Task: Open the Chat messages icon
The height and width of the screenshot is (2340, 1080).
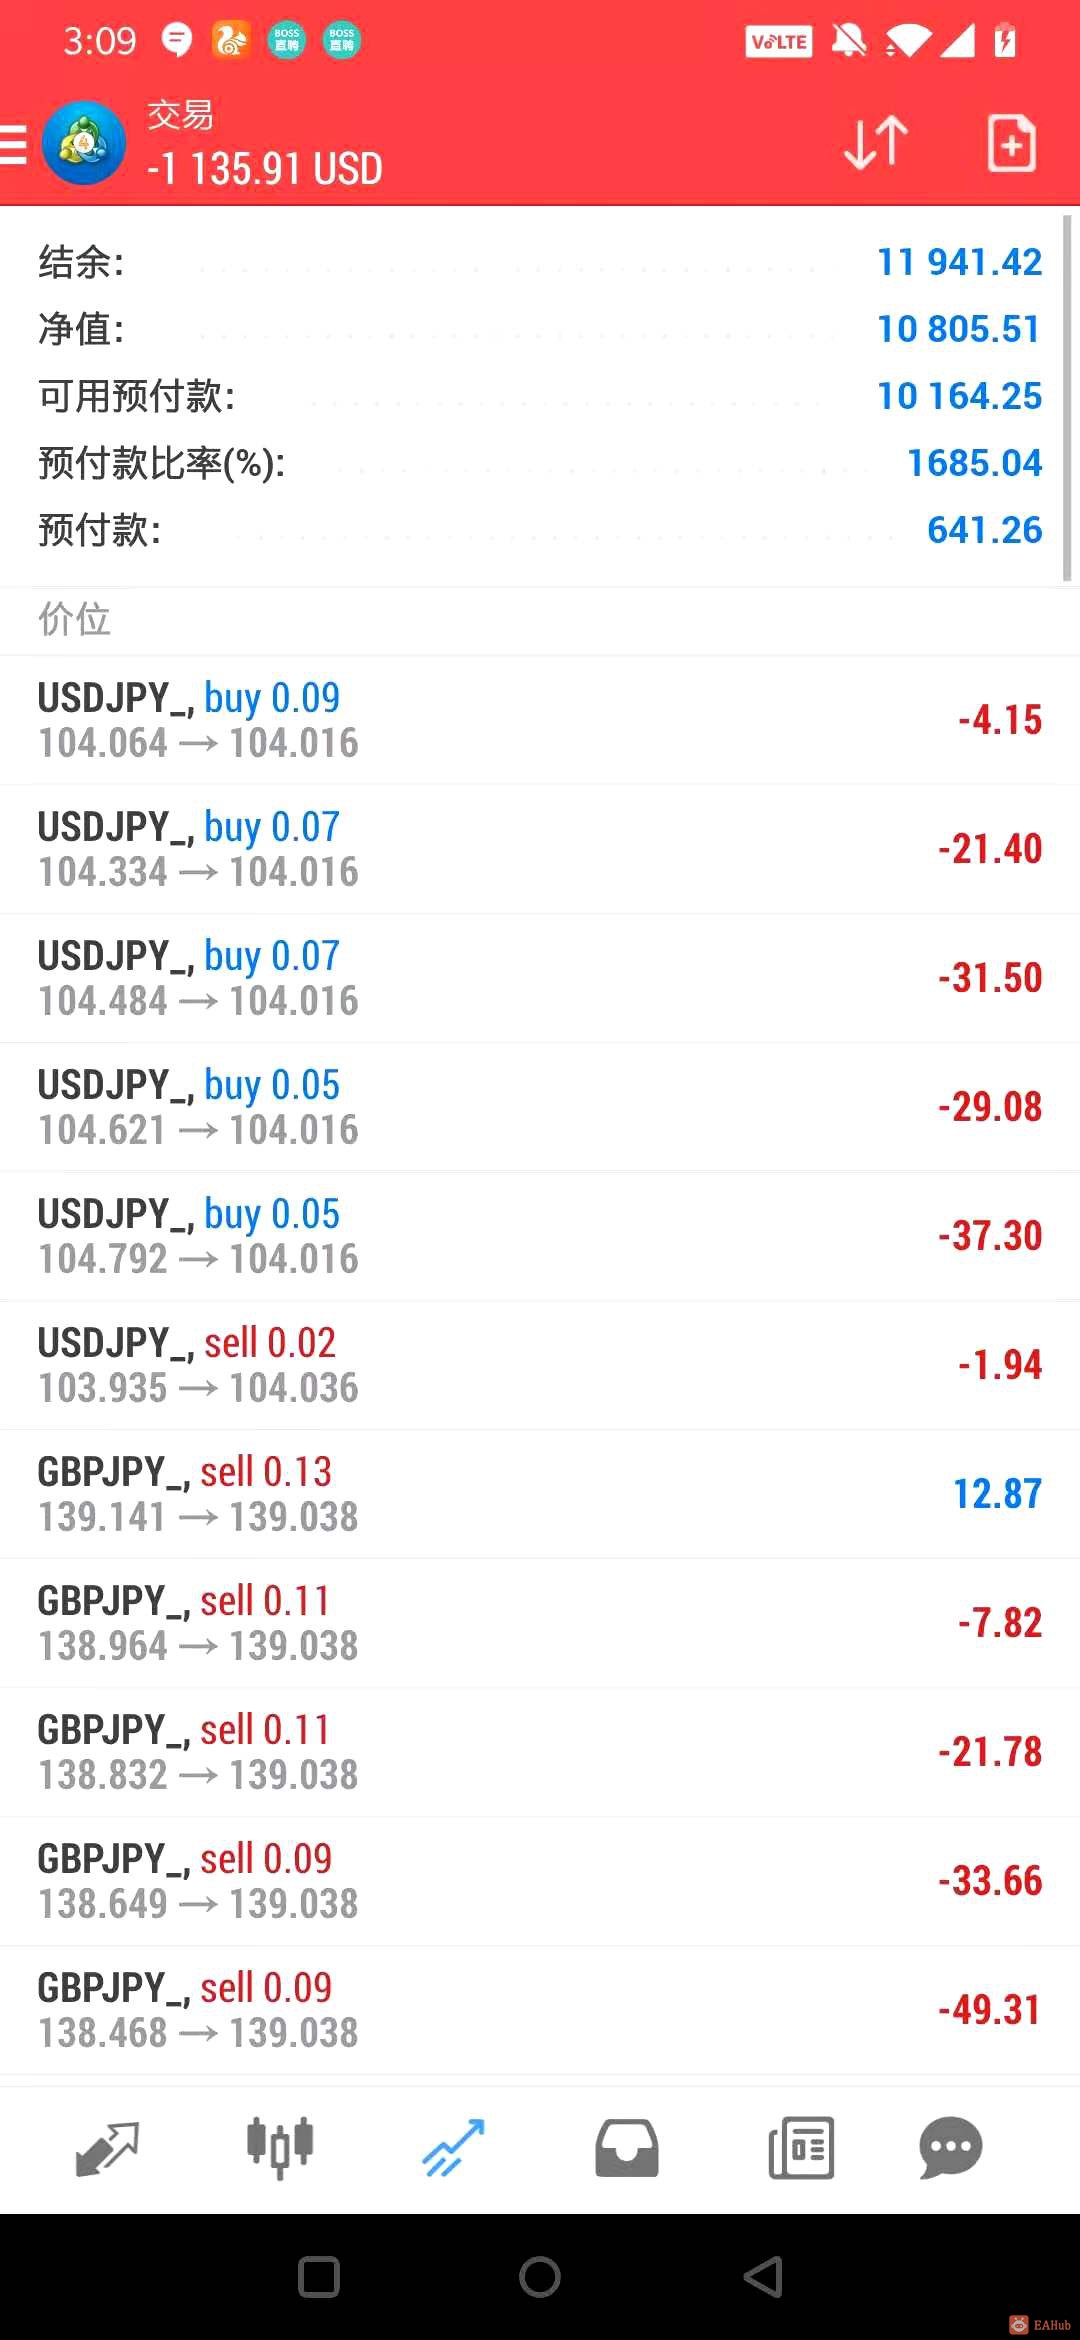Action: (x=951, y=2148)
